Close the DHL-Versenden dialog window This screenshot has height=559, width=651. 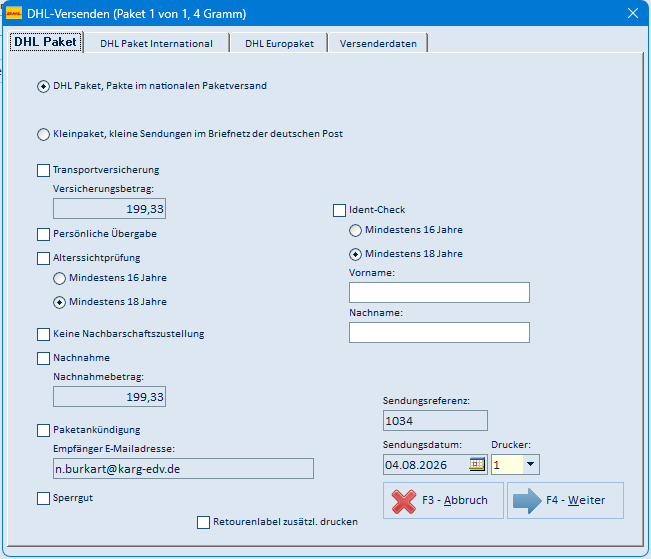click(x=633, y=13)
